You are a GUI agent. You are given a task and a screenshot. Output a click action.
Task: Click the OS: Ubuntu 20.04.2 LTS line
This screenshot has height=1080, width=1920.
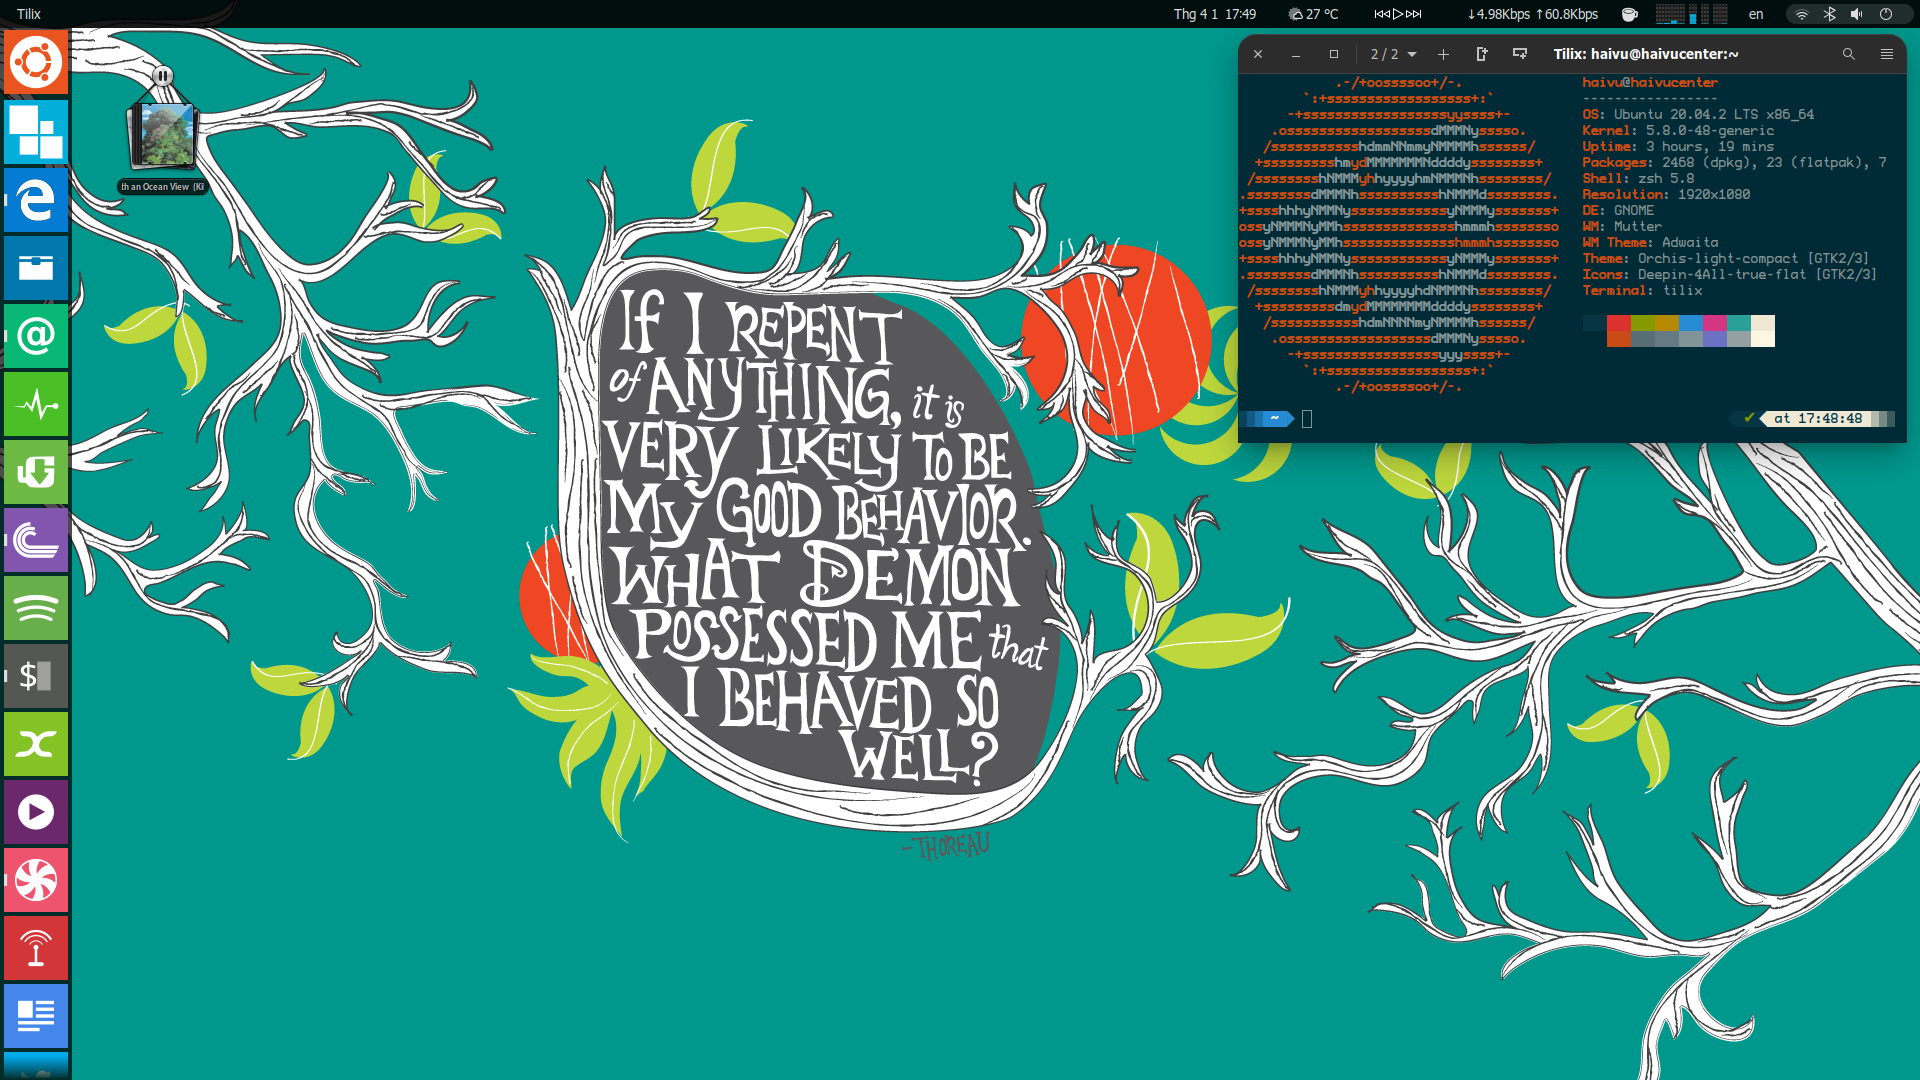click(x=1698, y=115)
